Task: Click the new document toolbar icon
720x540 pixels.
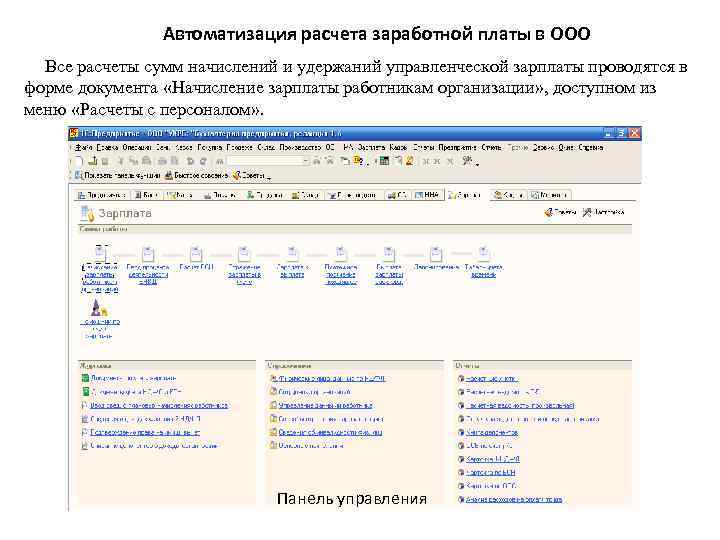Action: click(77, 161)
